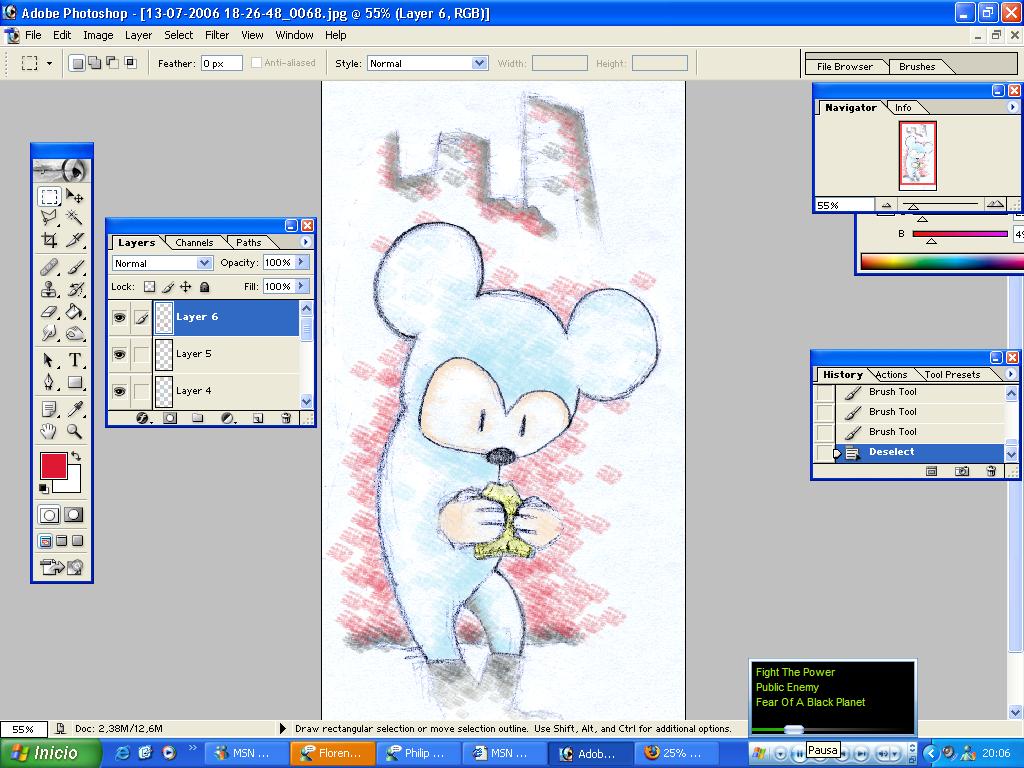Open the status bar info arrow menu
This screenshot has width=1024, height=768.
(283, 728)
